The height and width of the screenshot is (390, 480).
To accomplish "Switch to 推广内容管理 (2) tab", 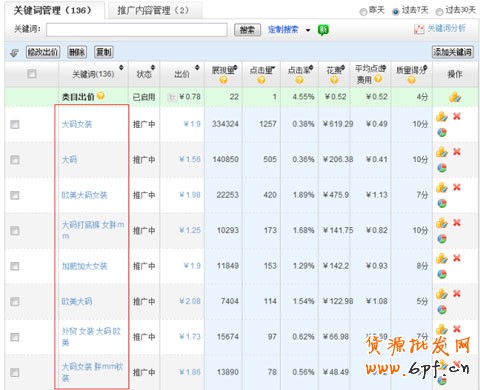I will click(153, 11).
